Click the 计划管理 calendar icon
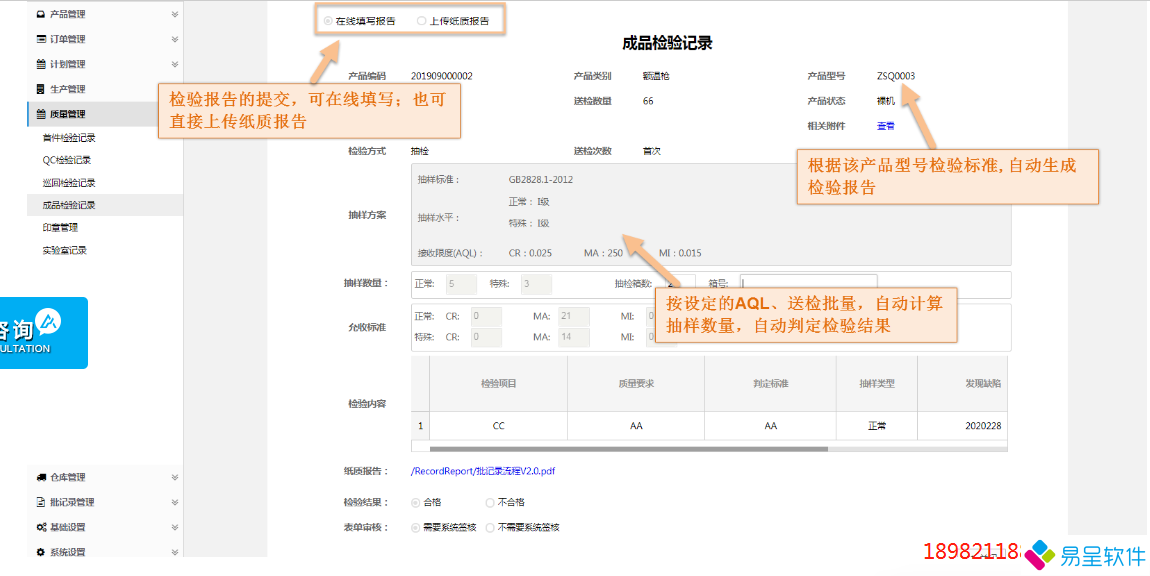 (x=40, y=65)
